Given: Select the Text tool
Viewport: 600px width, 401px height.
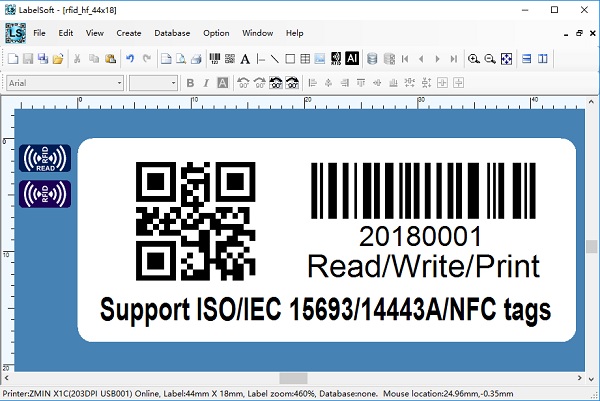Looking at the screenshot, I should tap(245, 59).
